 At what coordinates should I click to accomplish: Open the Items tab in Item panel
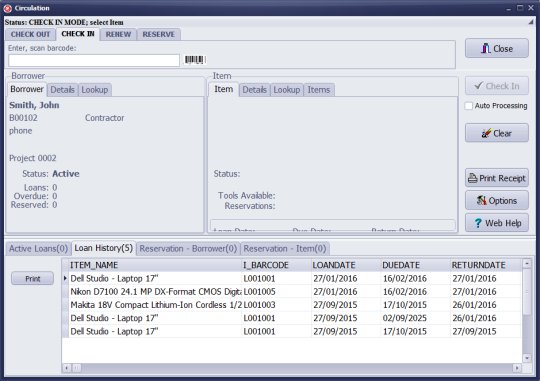(x=319, y=90)
